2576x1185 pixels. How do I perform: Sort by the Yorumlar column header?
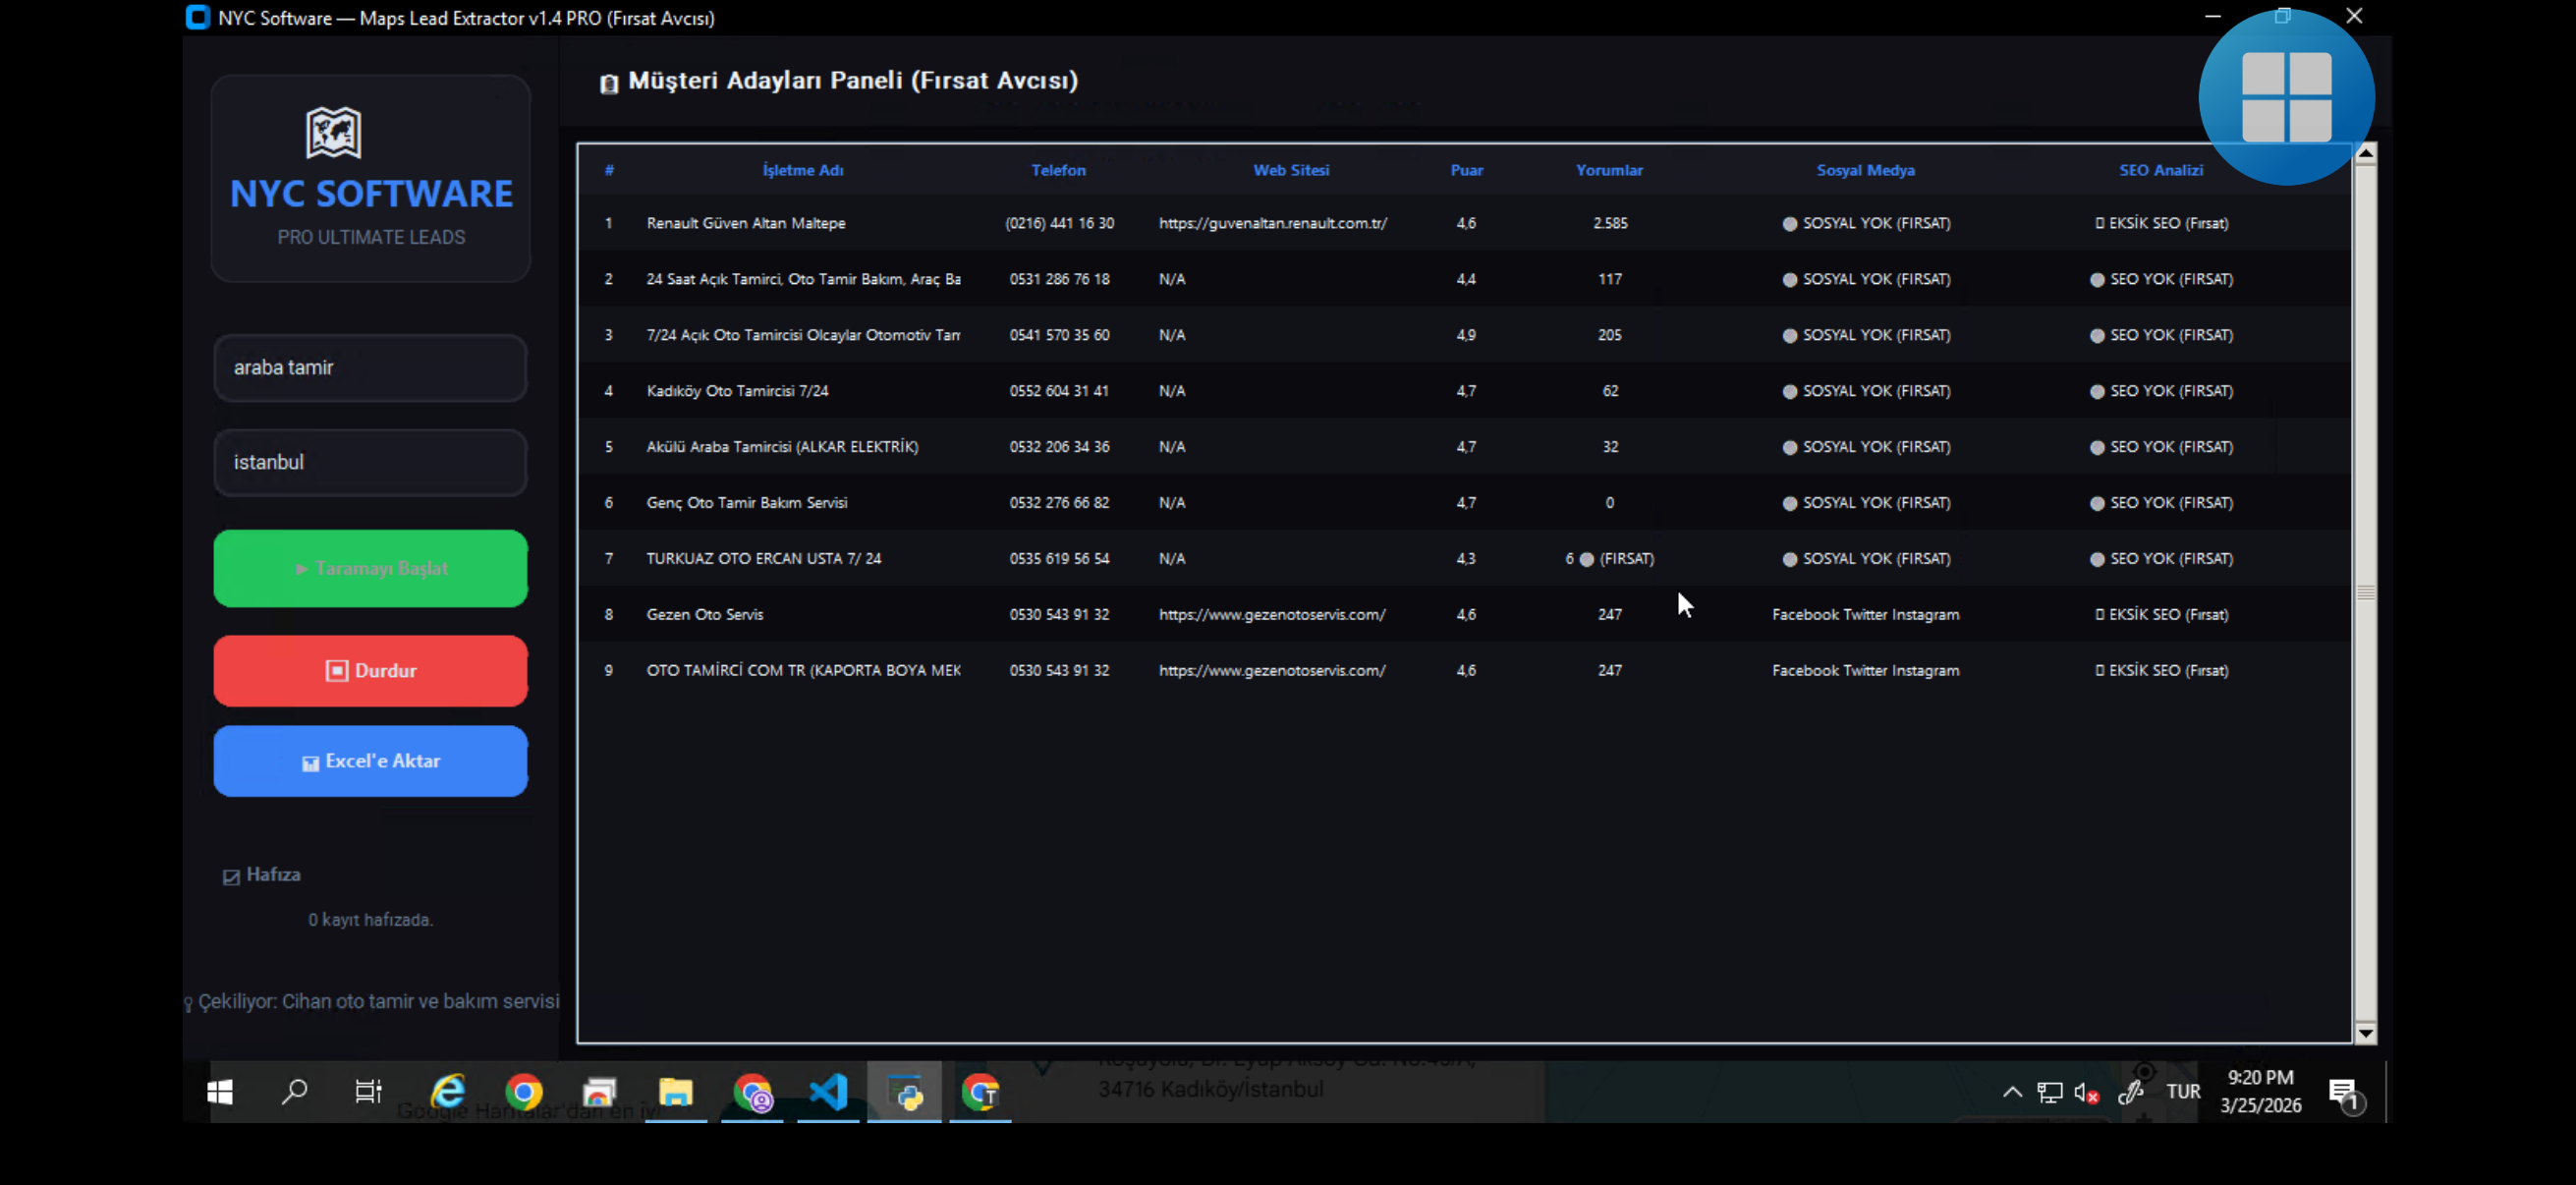1609,170
